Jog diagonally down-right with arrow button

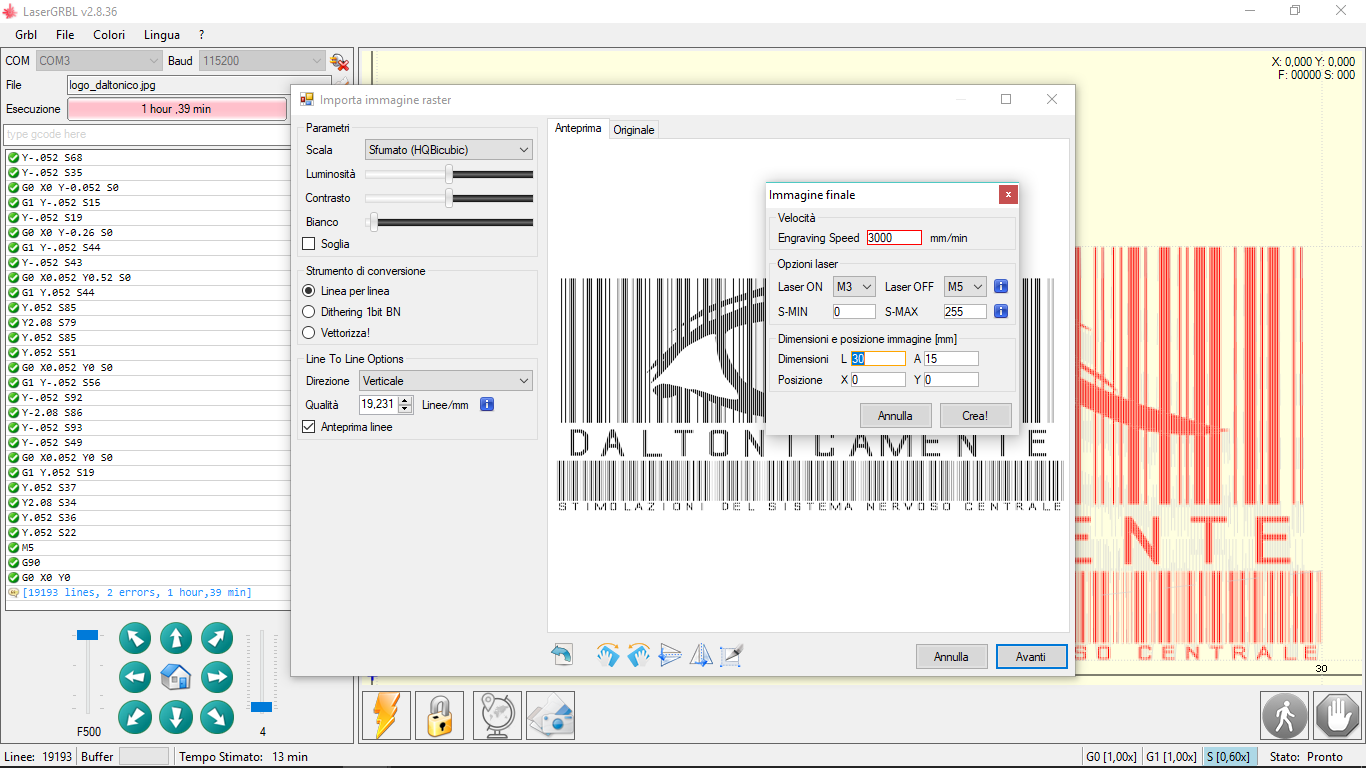(x=217, y=716)
